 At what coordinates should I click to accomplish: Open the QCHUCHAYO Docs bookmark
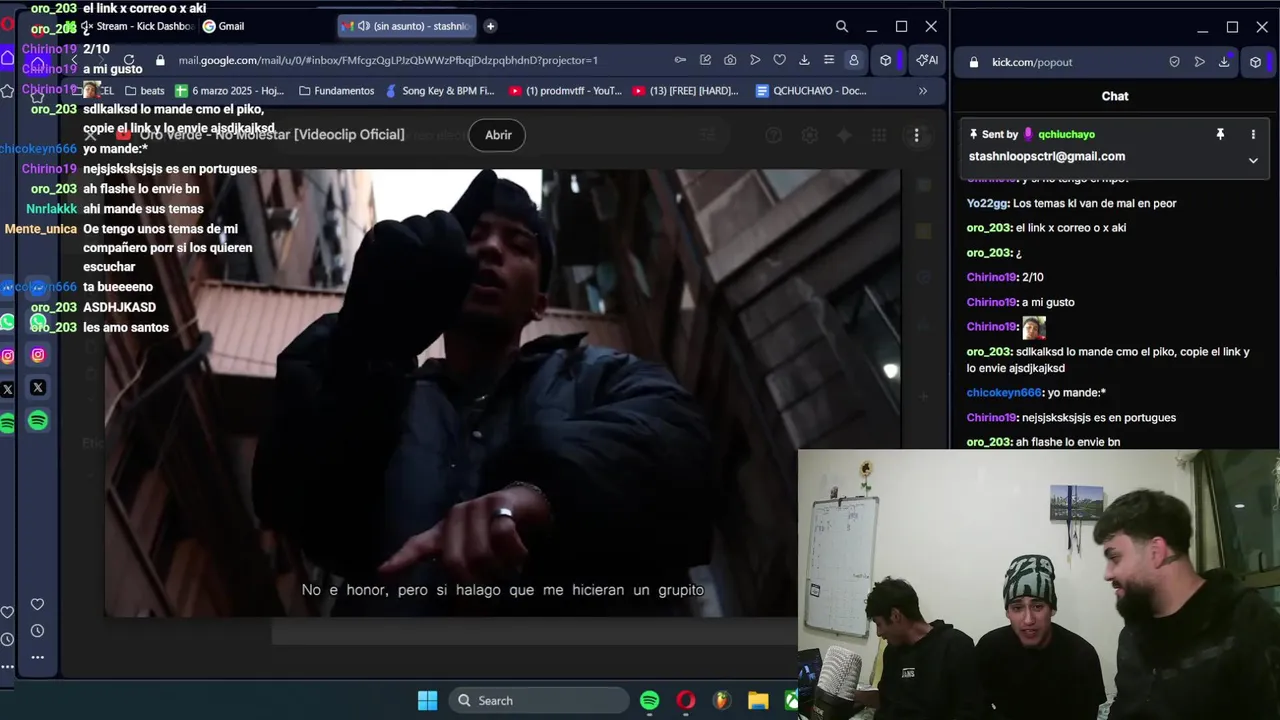click(811, 91)
